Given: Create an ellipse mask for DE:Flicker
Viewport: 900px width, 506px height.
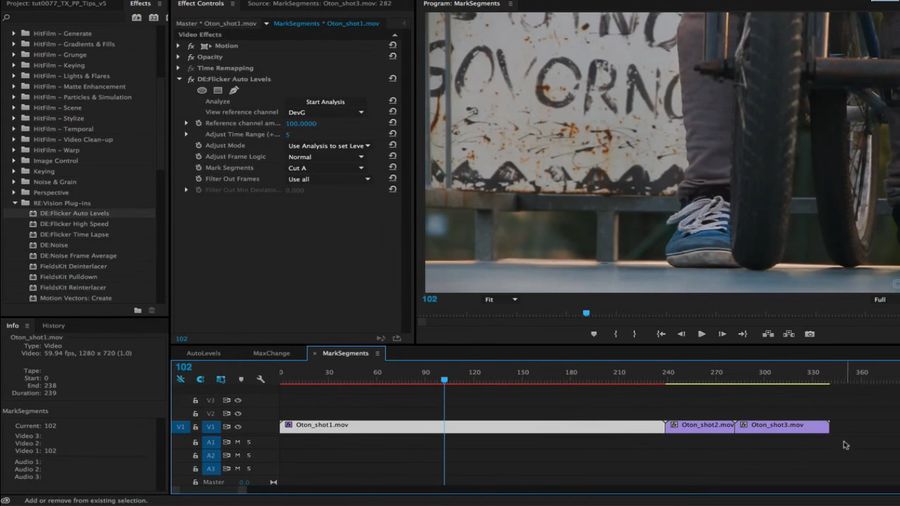Looking at the screenshot, I should (x=202, y=90).
